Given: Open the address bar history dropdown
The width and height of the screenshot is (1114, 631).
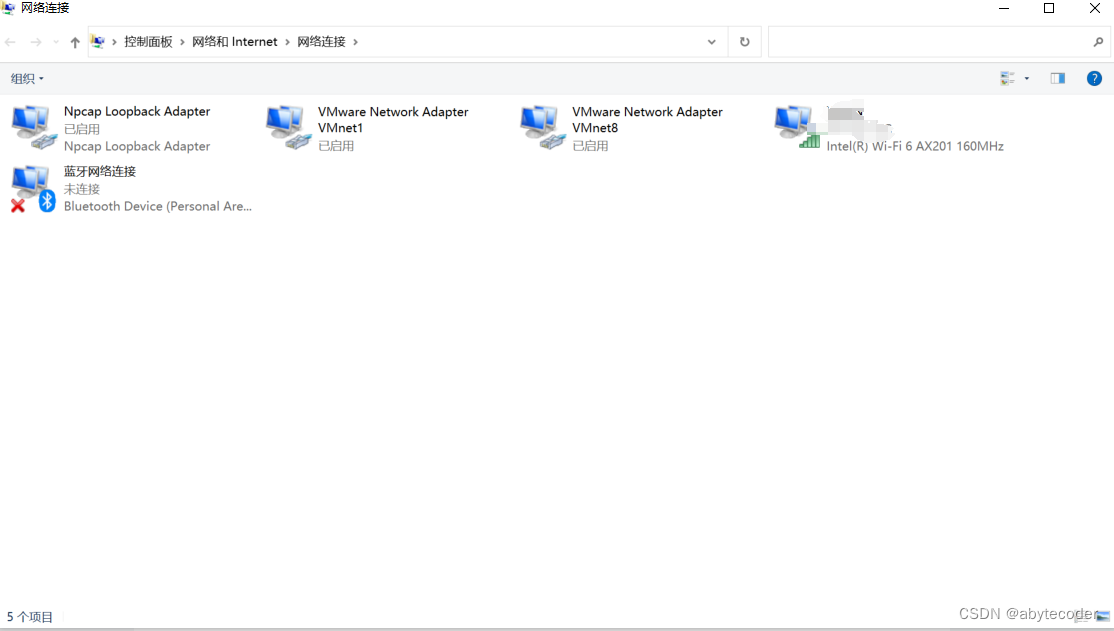Looking at the screenshot, I should pos(711,41).
